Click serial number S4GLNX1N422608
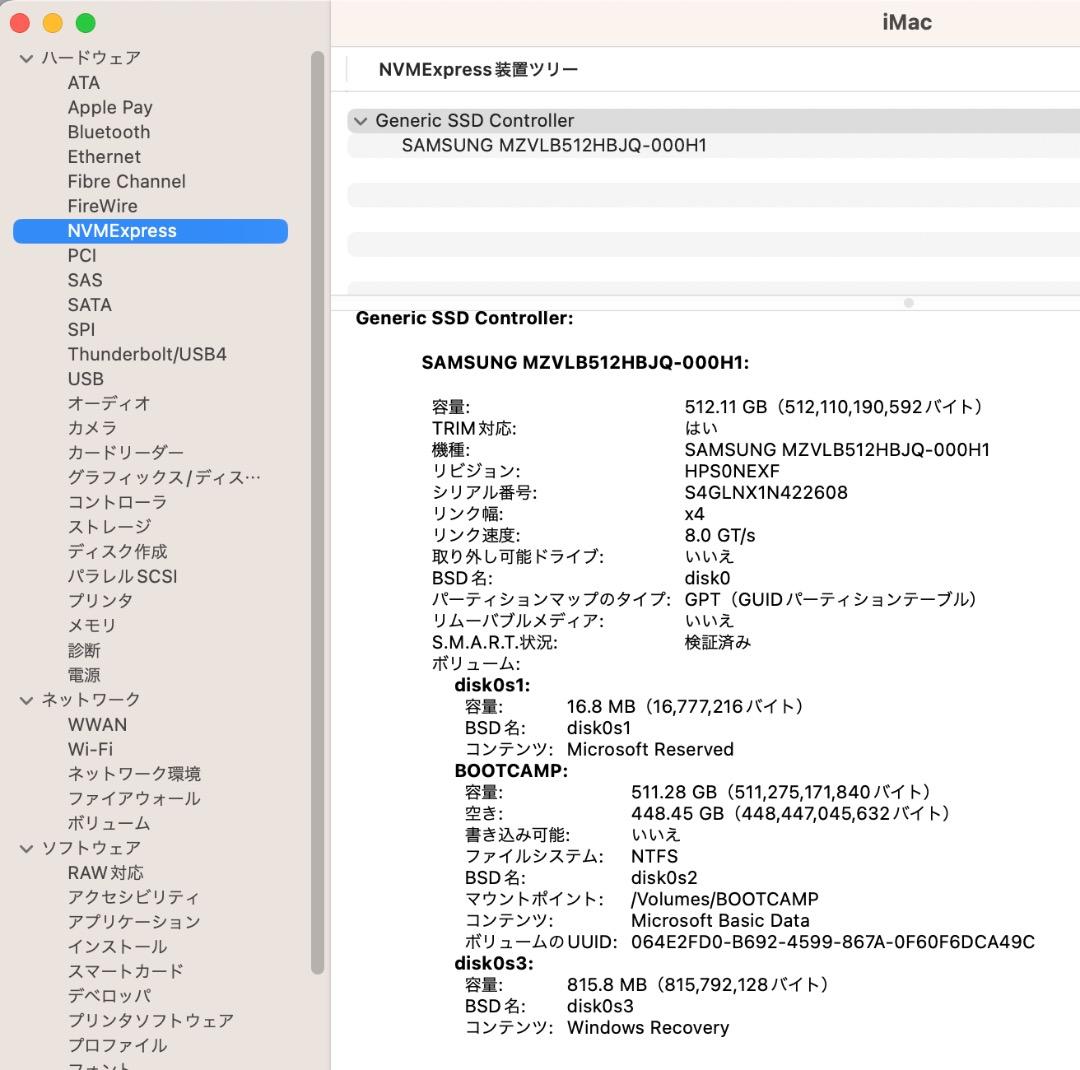 [766, 493]
